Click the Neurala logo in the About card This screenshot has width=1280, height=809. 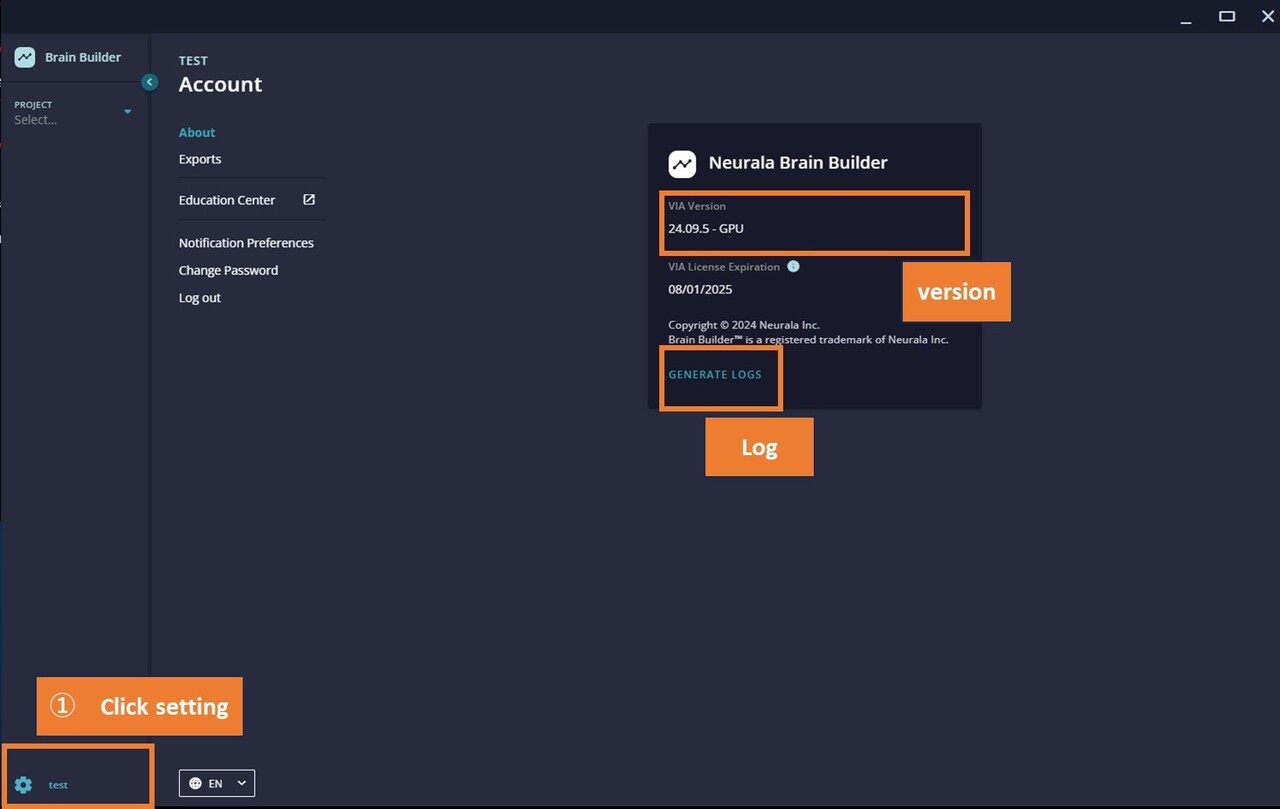(682, 163)
